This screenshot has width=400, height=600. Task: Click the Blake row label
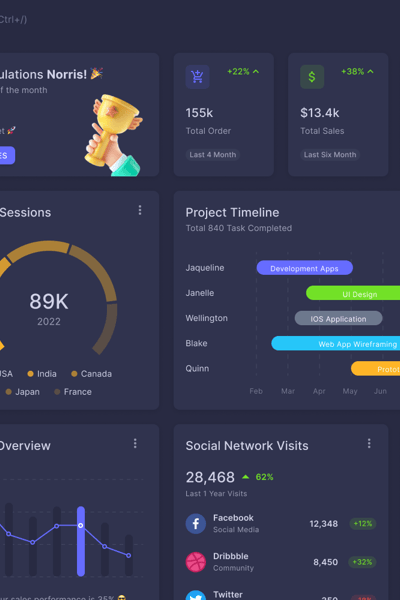pos(196,343)
